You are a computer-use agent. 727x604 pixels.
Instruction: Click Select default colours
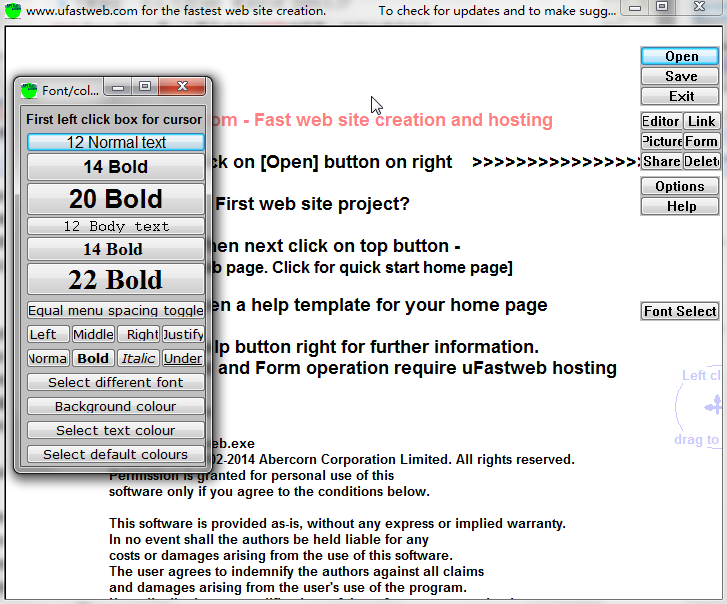point(115,455)
